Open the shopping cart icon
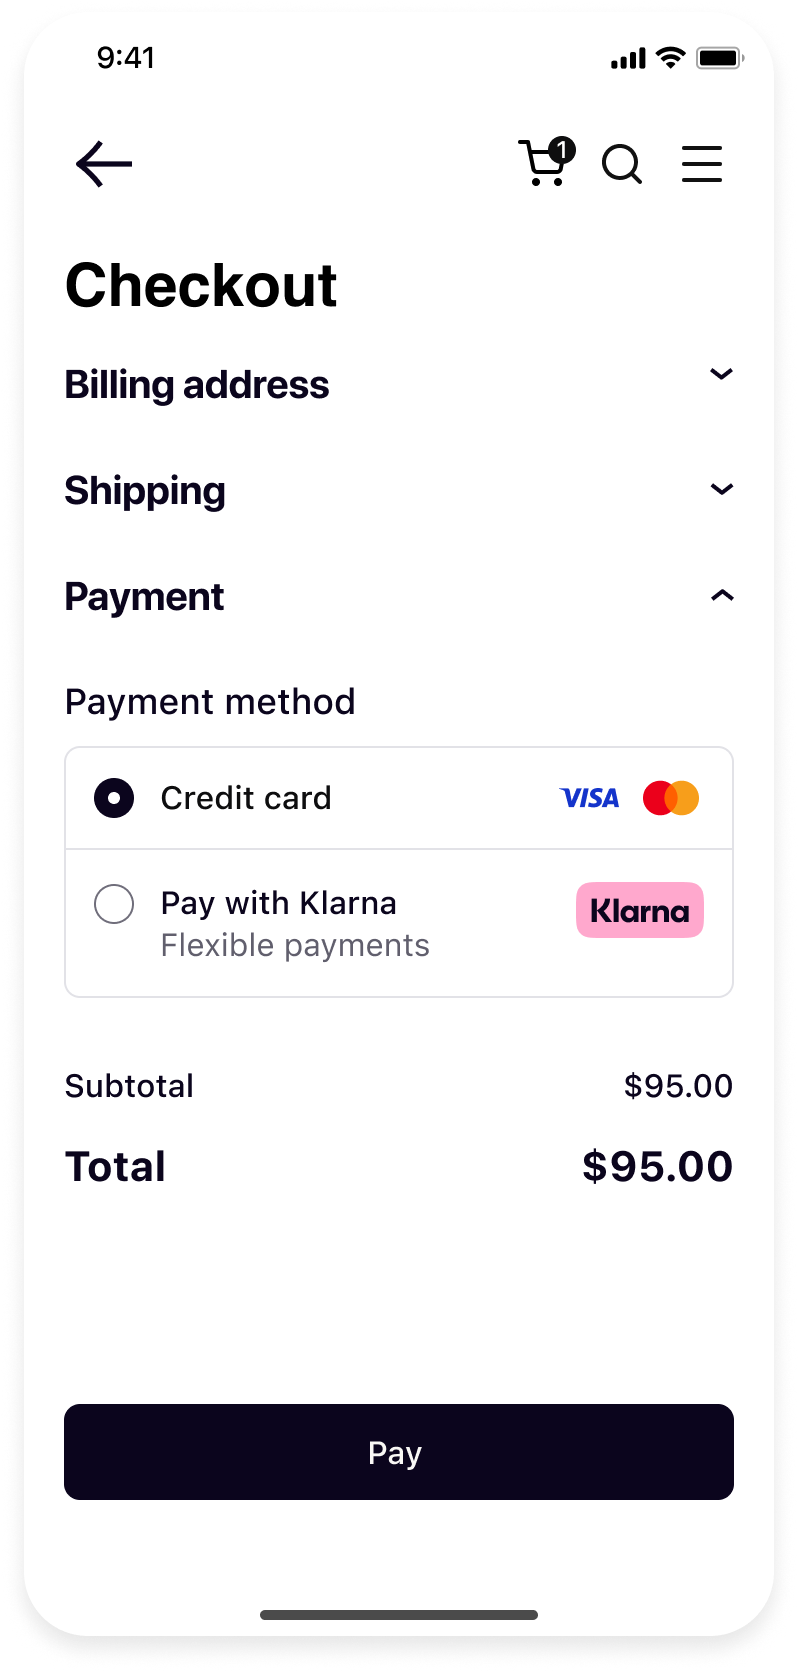This screenshot has height=1672, width=798. tap(541, 164)
